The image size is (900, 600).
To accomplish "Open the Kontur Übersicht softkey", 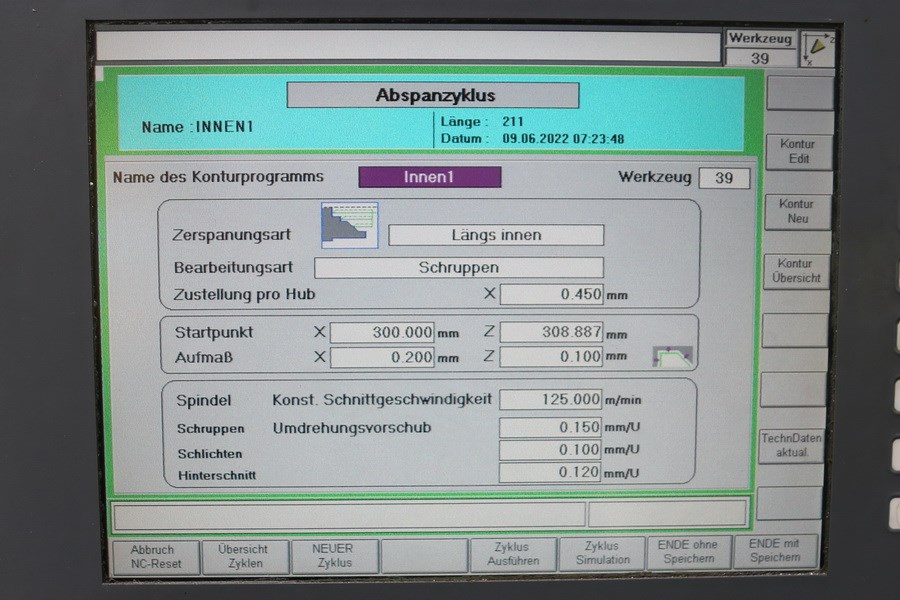I will tap(796, 270).
